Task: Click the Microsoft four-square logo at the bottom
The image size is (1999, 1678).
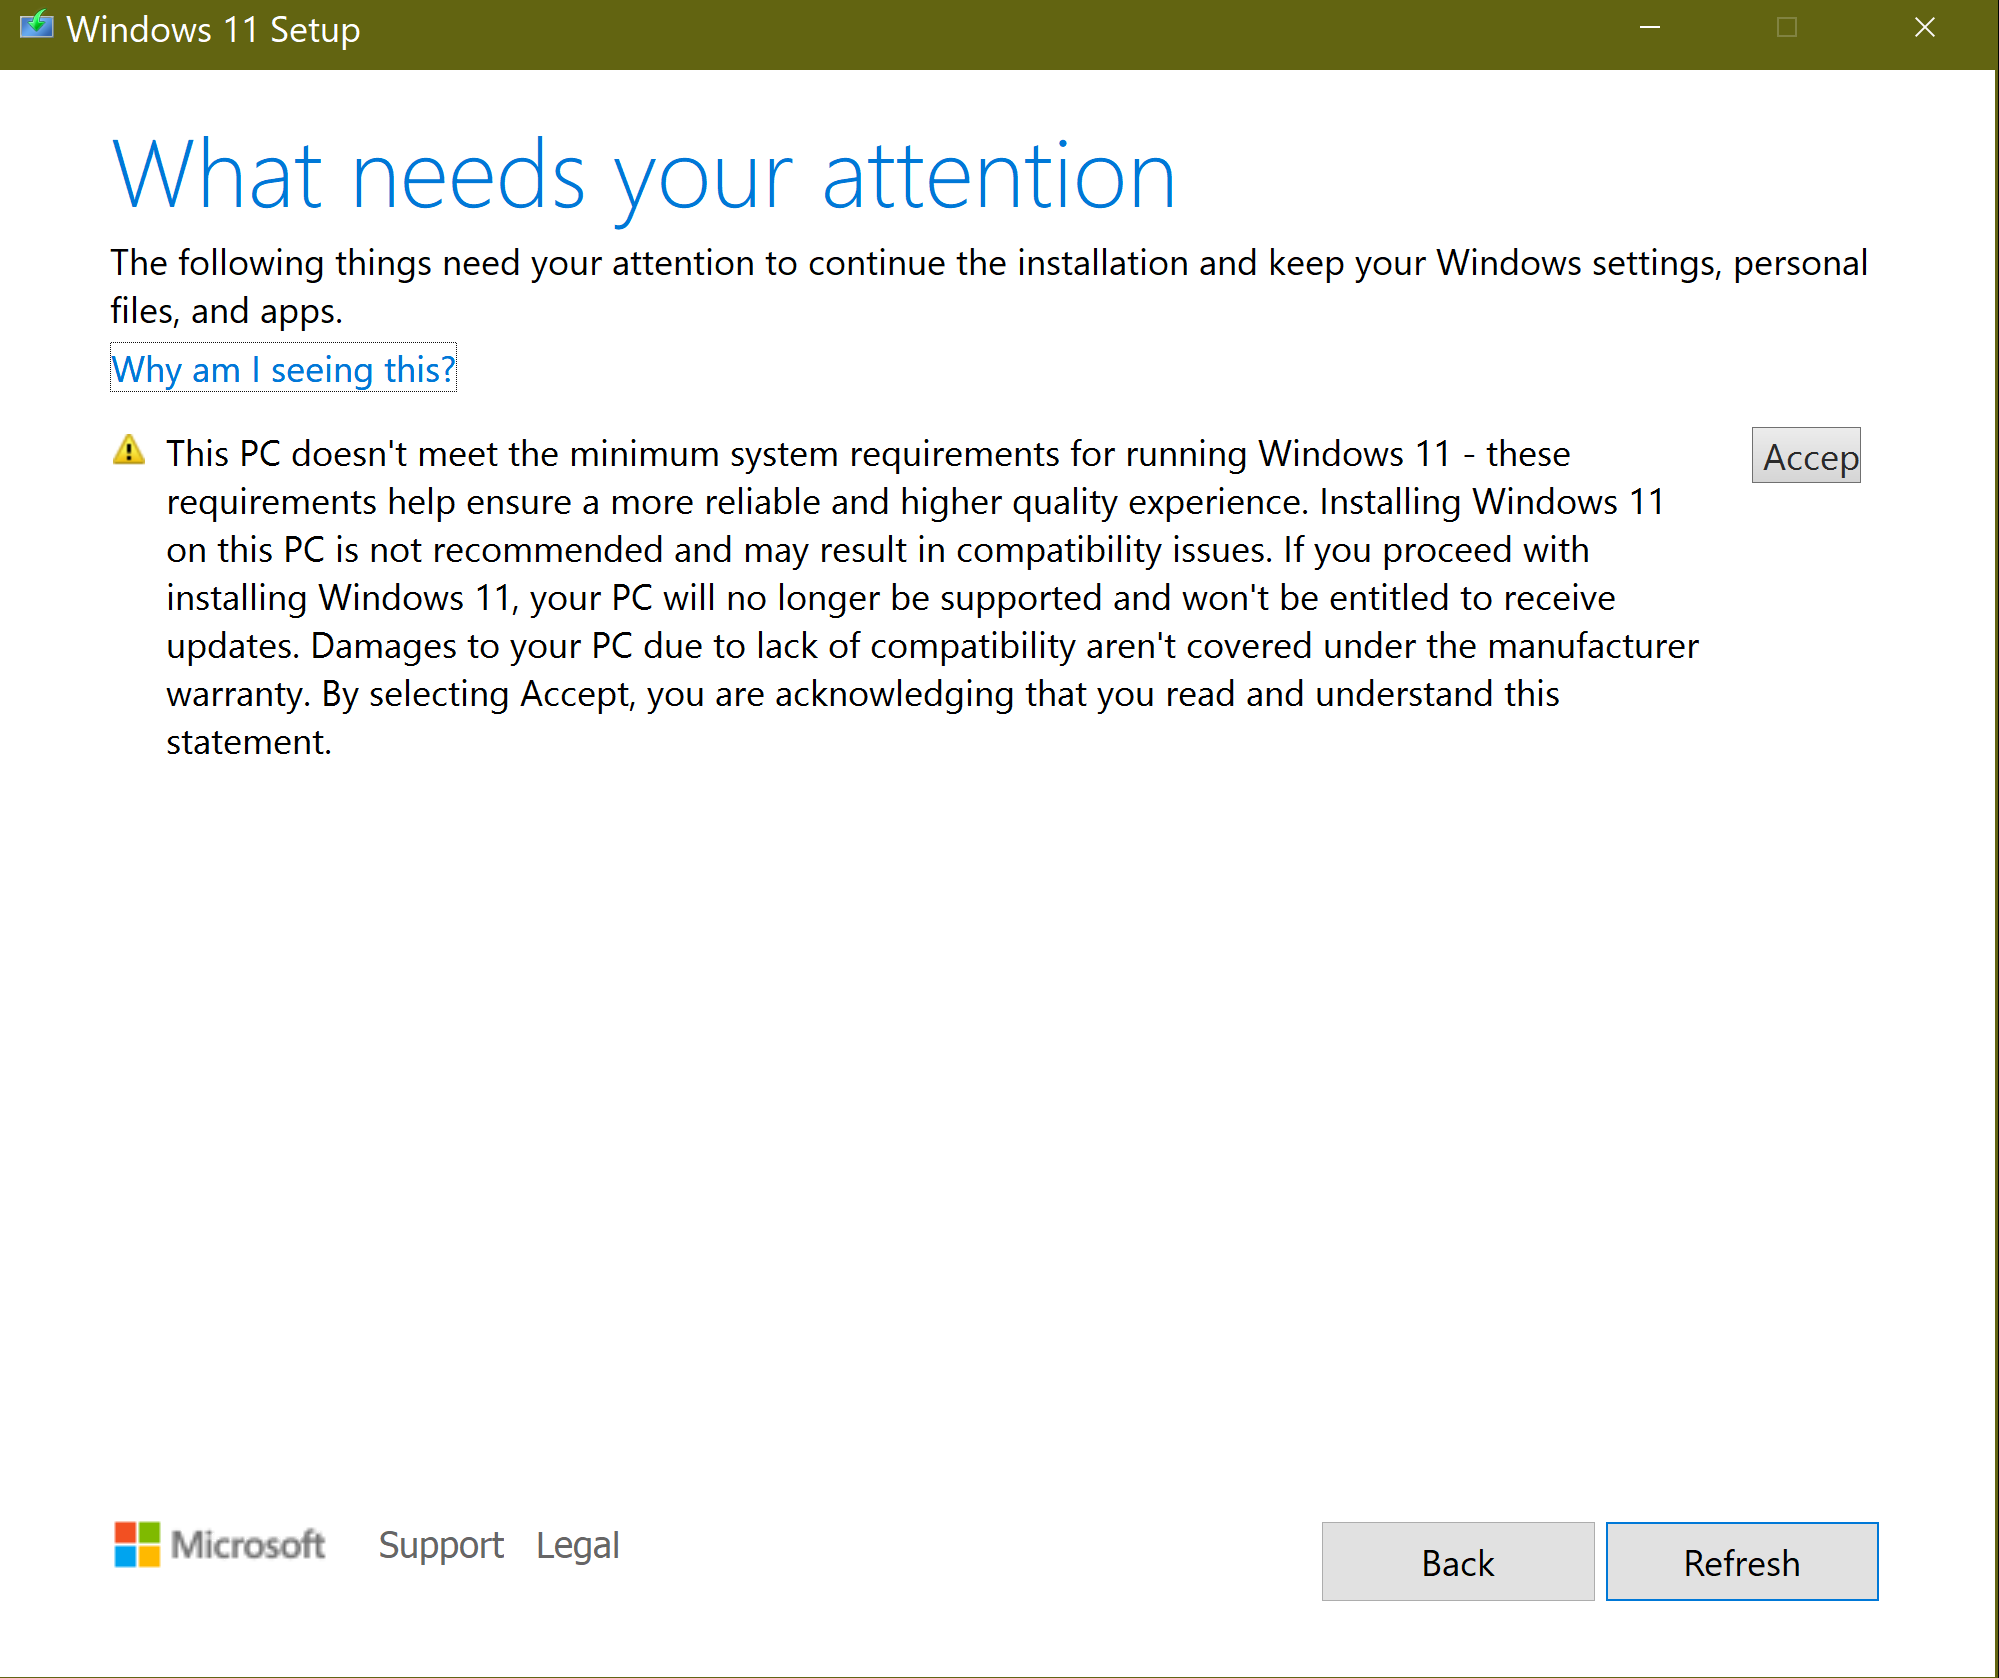Action: (x=137, y=1544)
